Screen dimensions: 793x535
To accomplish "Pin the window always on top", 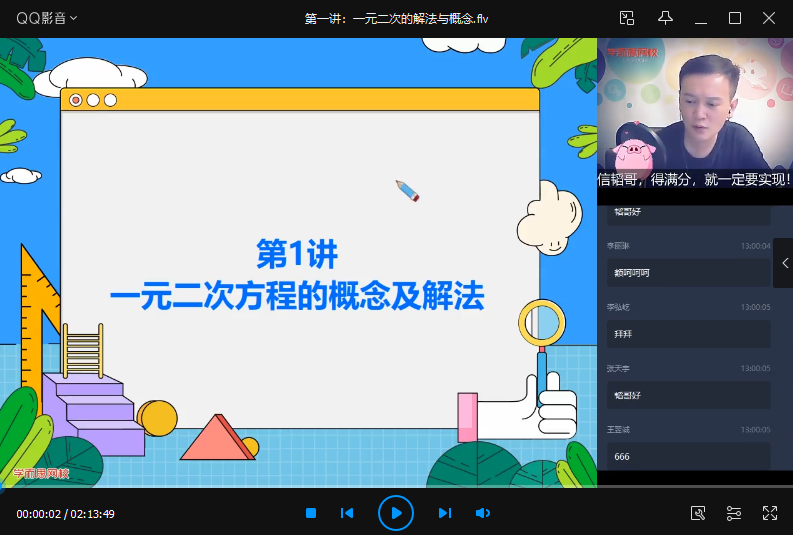I will tap(665, 18).
